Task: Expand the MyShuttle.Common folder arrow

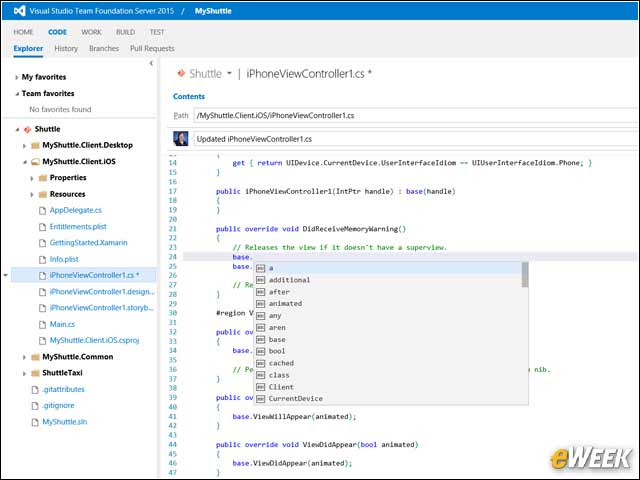Action: click(24, 358)
